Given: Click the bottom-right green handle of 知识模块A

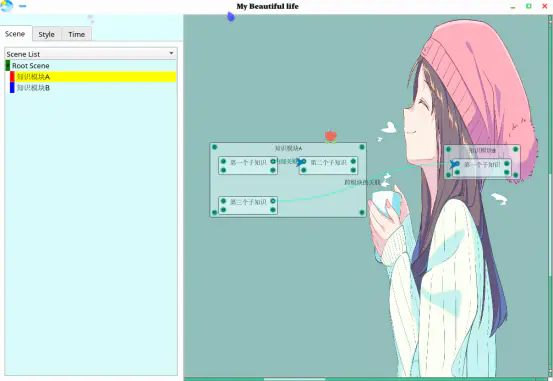Looking at the screenshot, I should pyautogui.click(x=362, y=212).
